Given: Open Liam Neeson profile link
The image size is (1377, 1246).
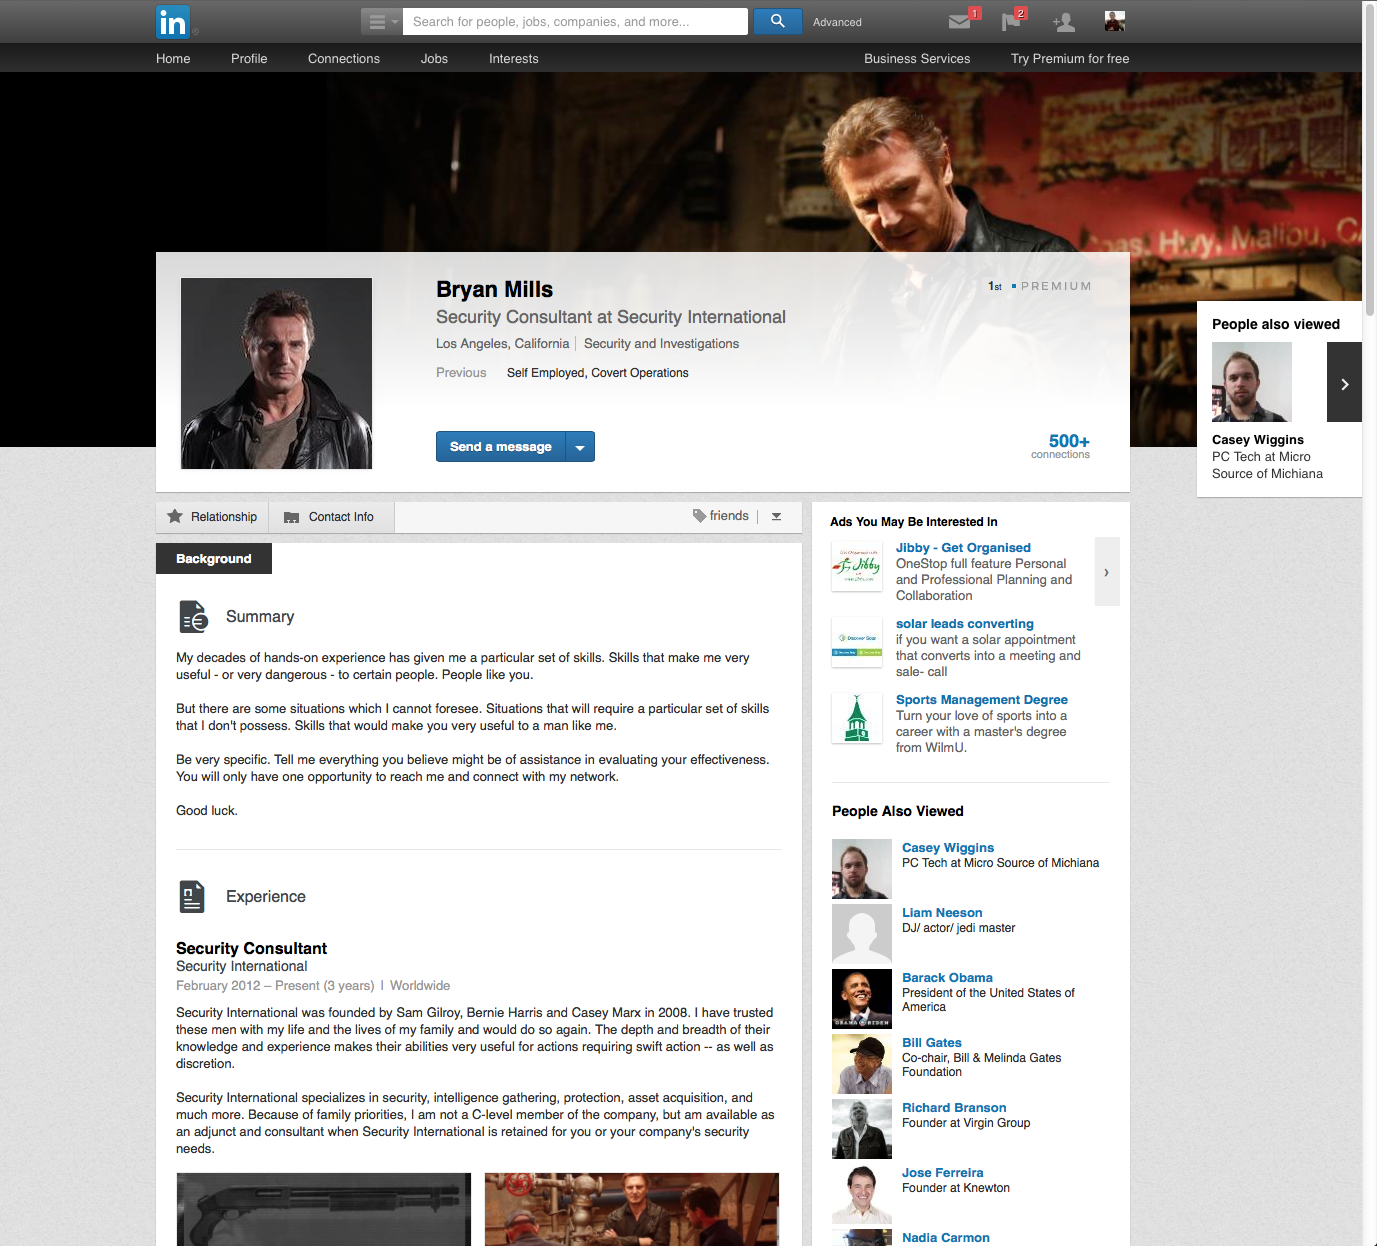Looking at the screenshot, I should click(x=942, y=913).
